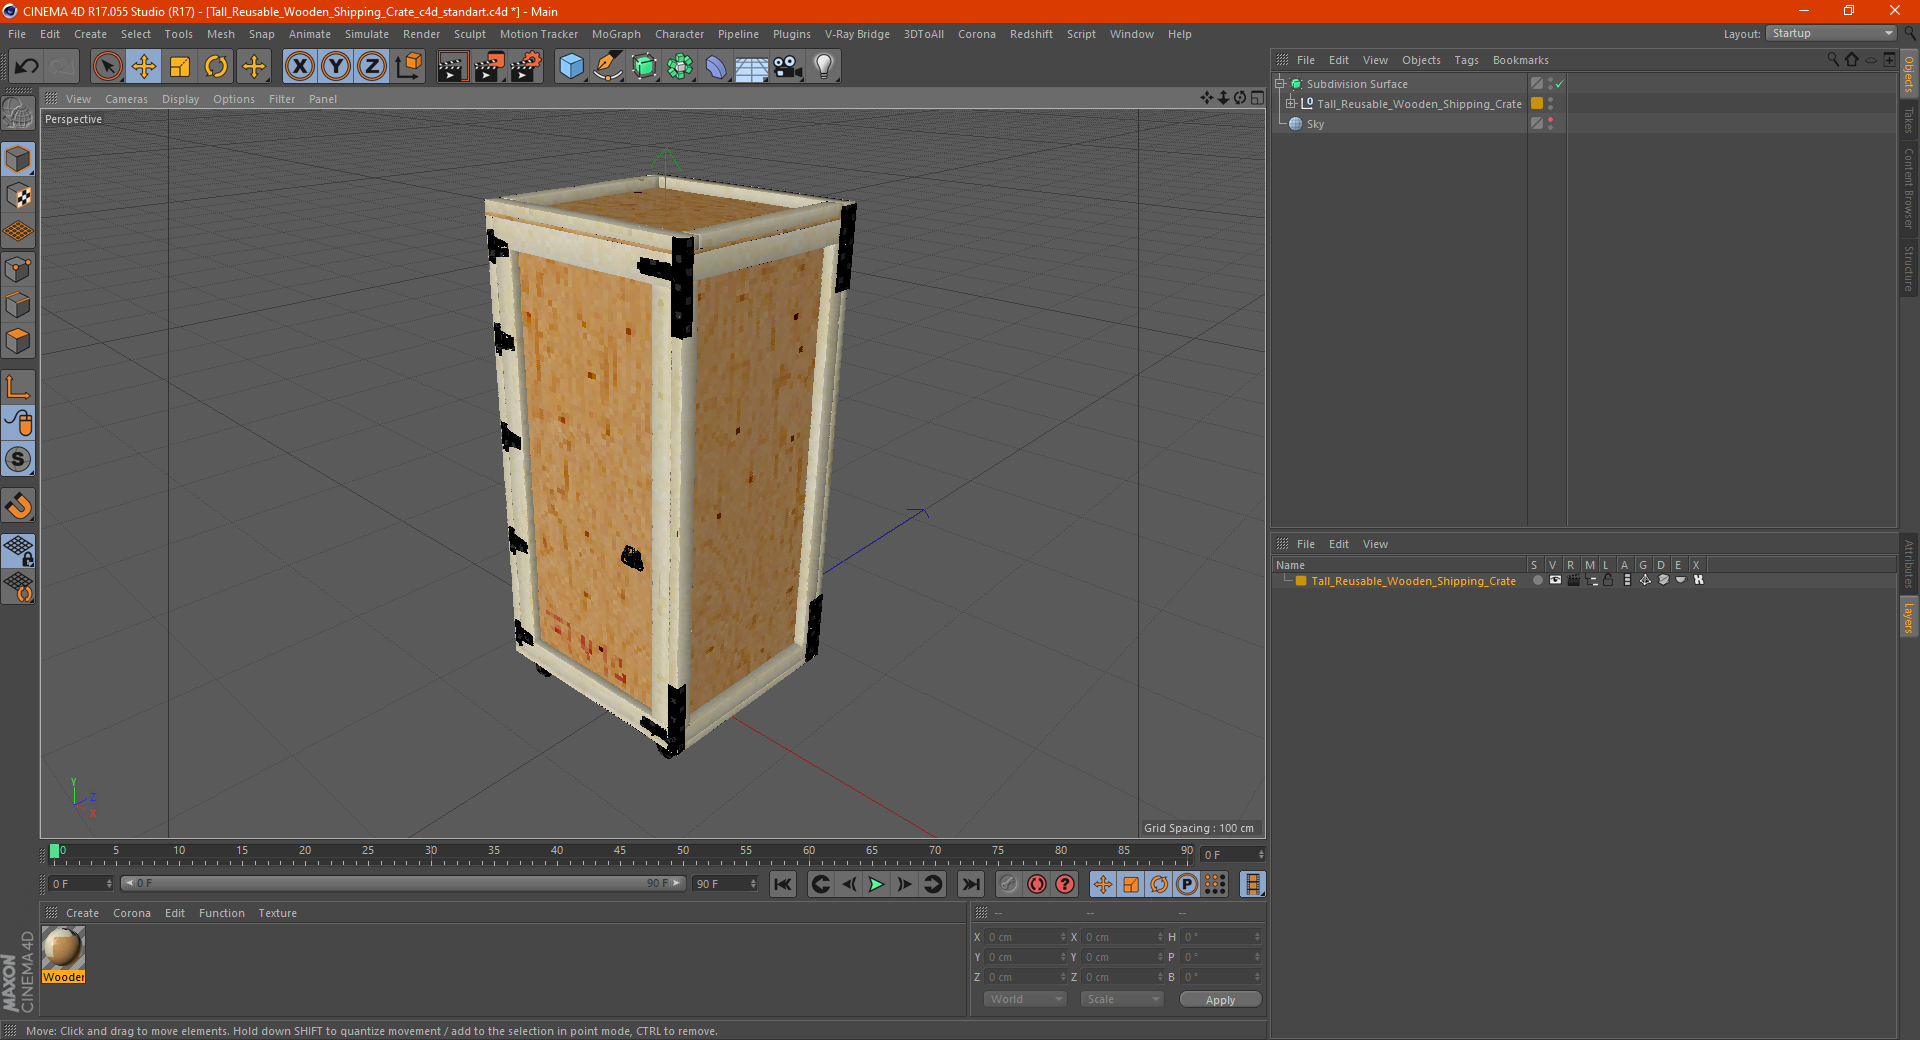Switch the coordinate system icon
This screenshot has width=1920, height=1040.
(x=409, y=67)
